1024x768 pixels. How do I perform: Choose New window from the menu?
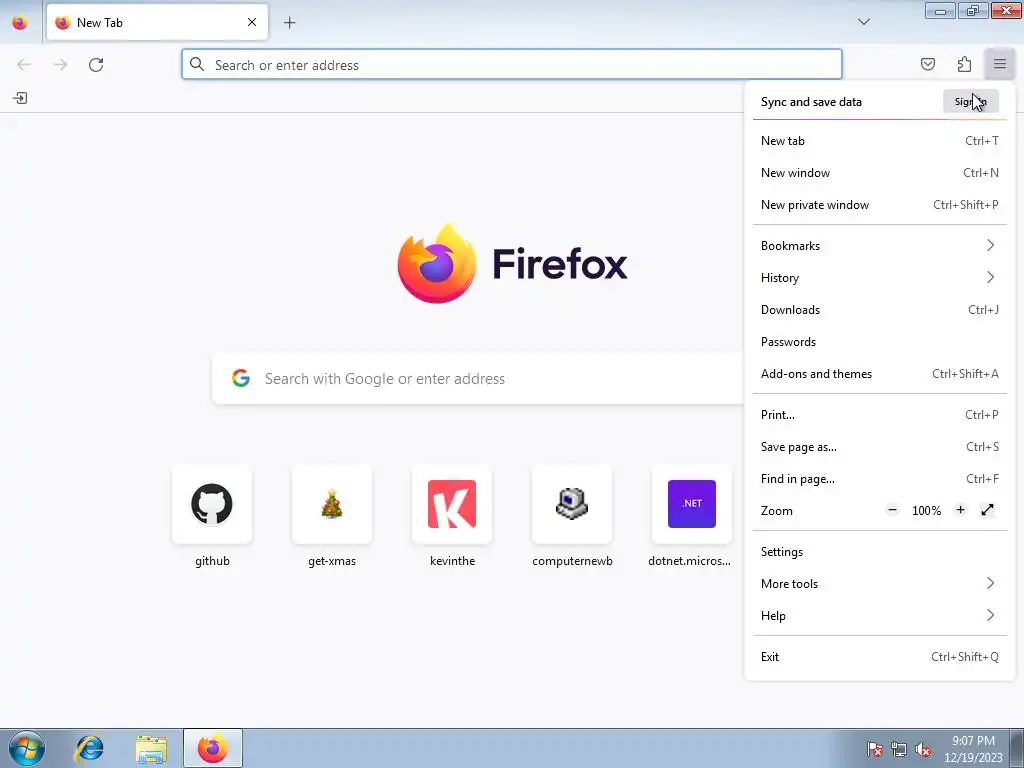point(879,172)
